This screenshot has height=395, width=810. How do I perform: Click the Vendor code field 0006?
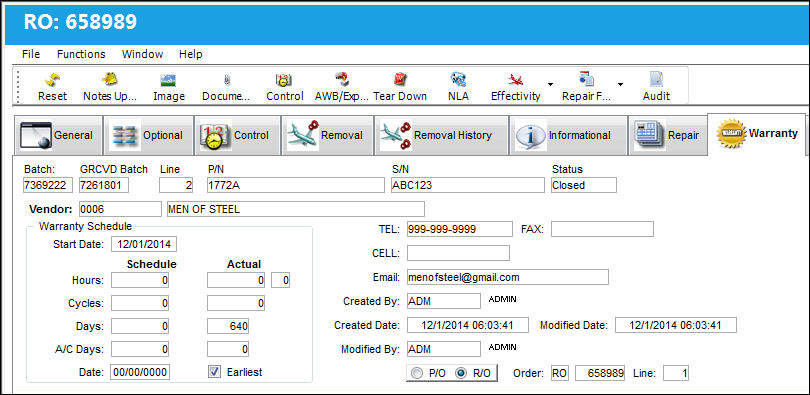pos(120,209)
